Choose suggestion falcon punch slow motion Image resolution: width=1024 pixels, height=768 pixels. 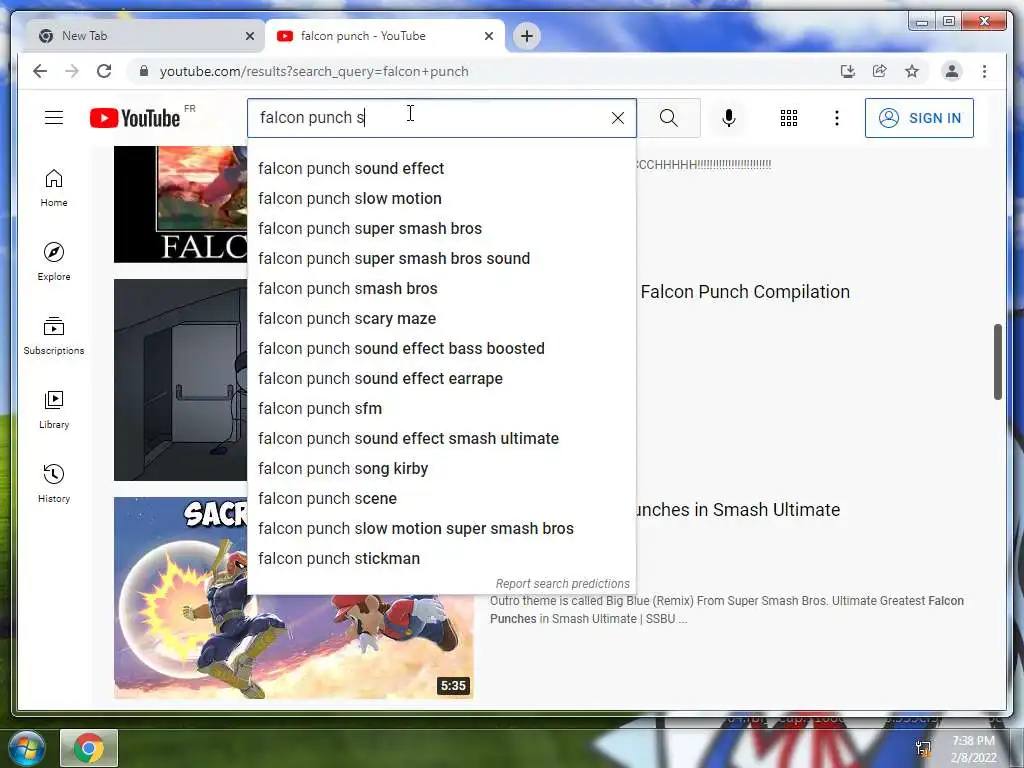[441, 199]
